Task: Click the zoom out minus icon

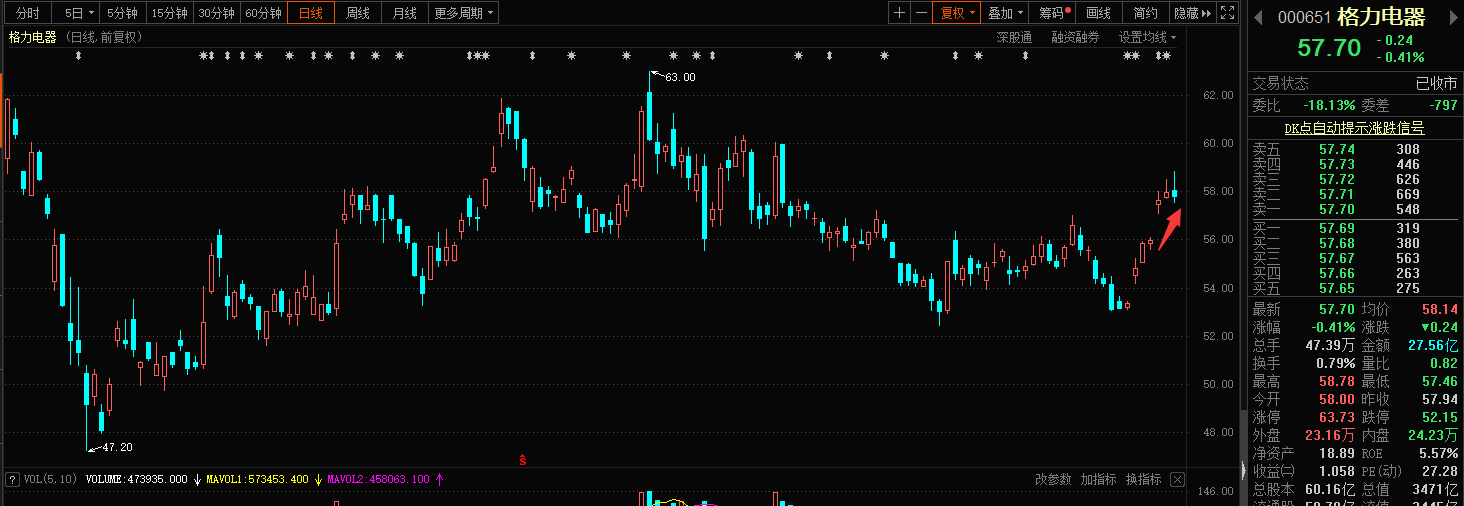Action: pyautogui.click(x=921, y=13)
